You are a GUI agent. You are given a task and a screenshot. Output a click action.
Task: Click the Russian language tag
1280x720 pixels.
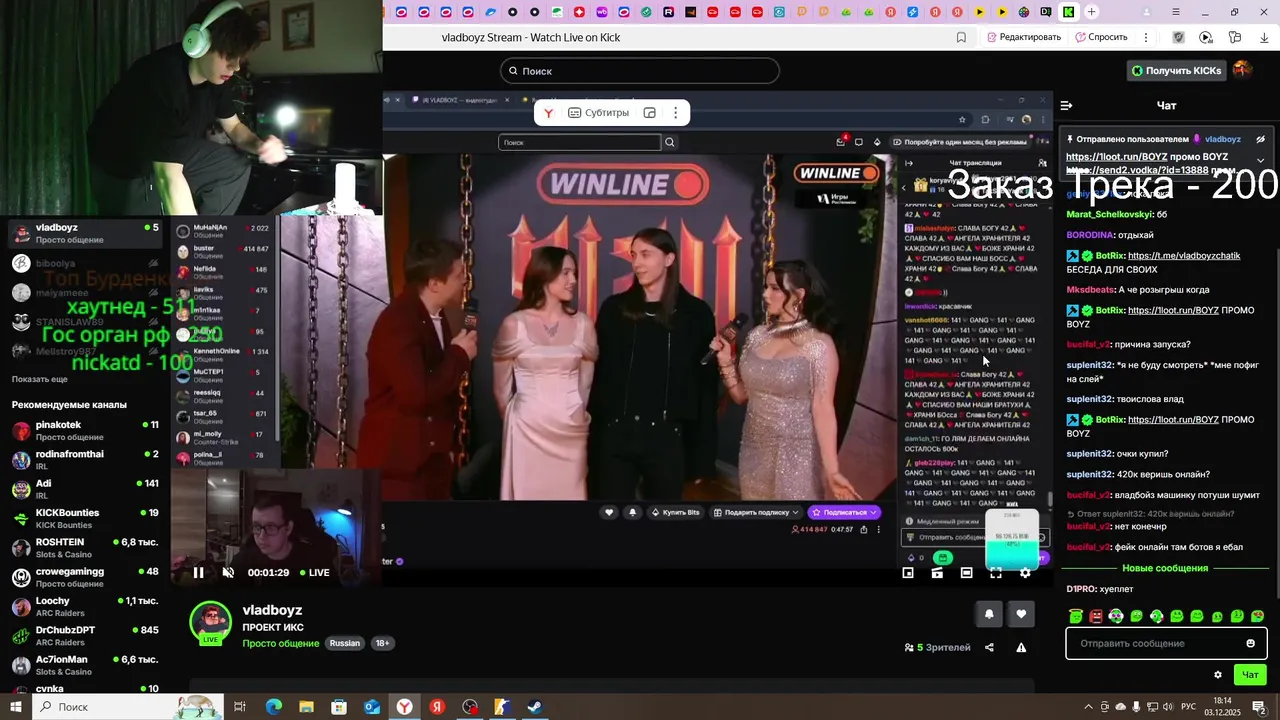345,643
